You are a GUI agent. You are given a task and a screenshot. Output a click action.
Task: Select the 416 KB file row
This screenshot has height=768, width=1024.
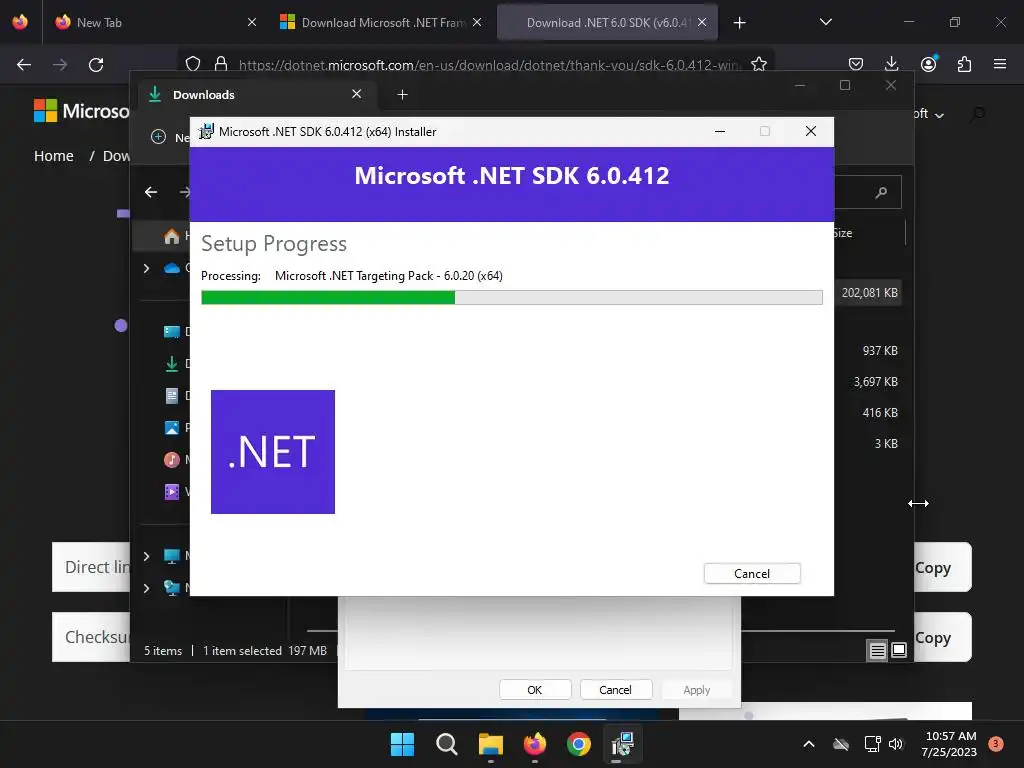coord(880,413)
